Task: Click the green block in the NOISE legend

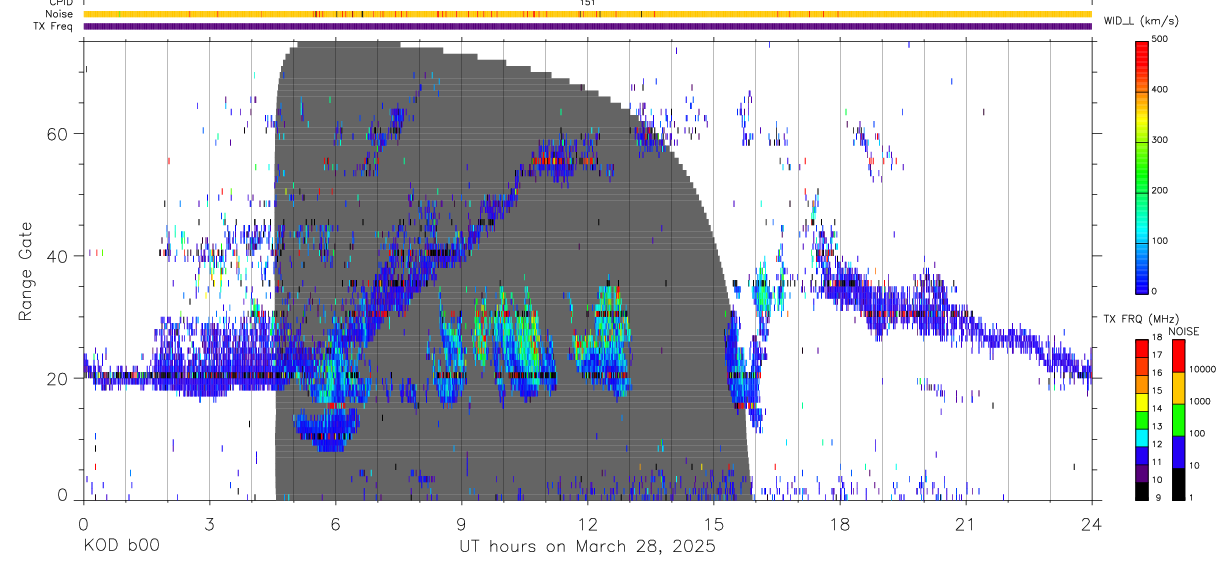Action: pos(1178,418)
